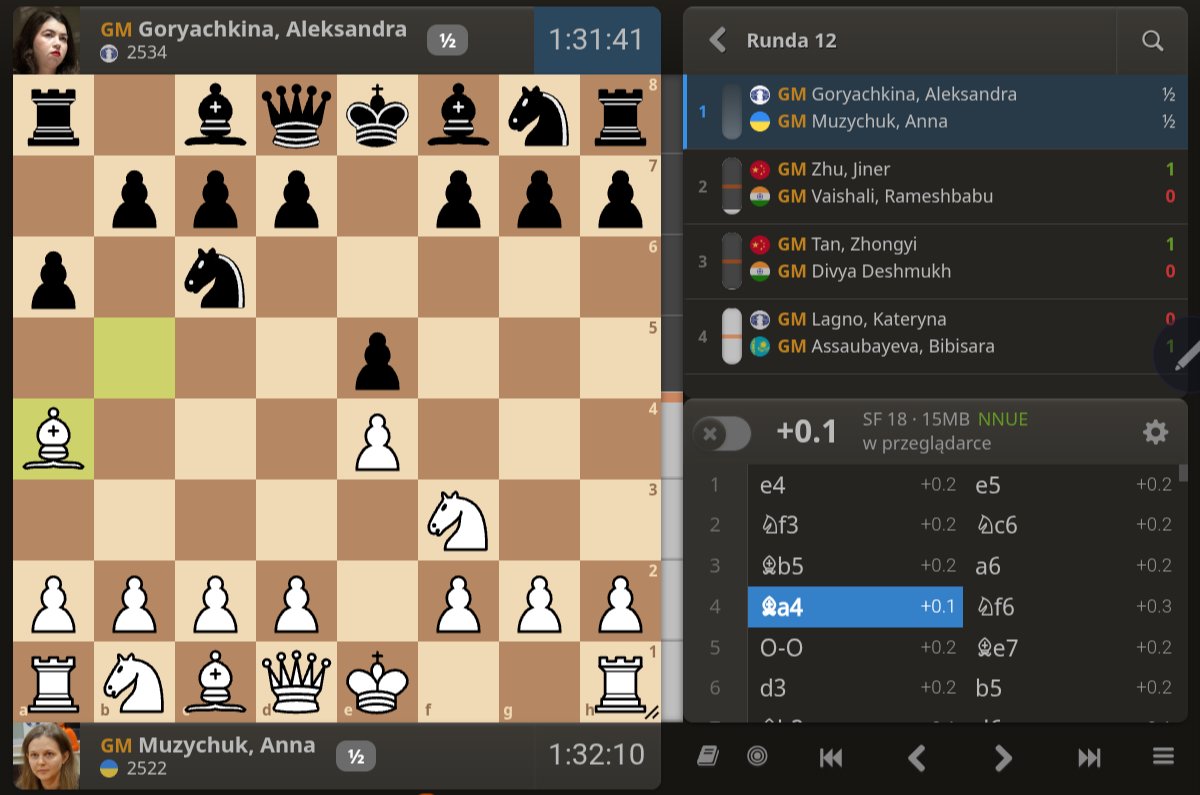Click black's move Be7 in move list

coord(1069,648)
